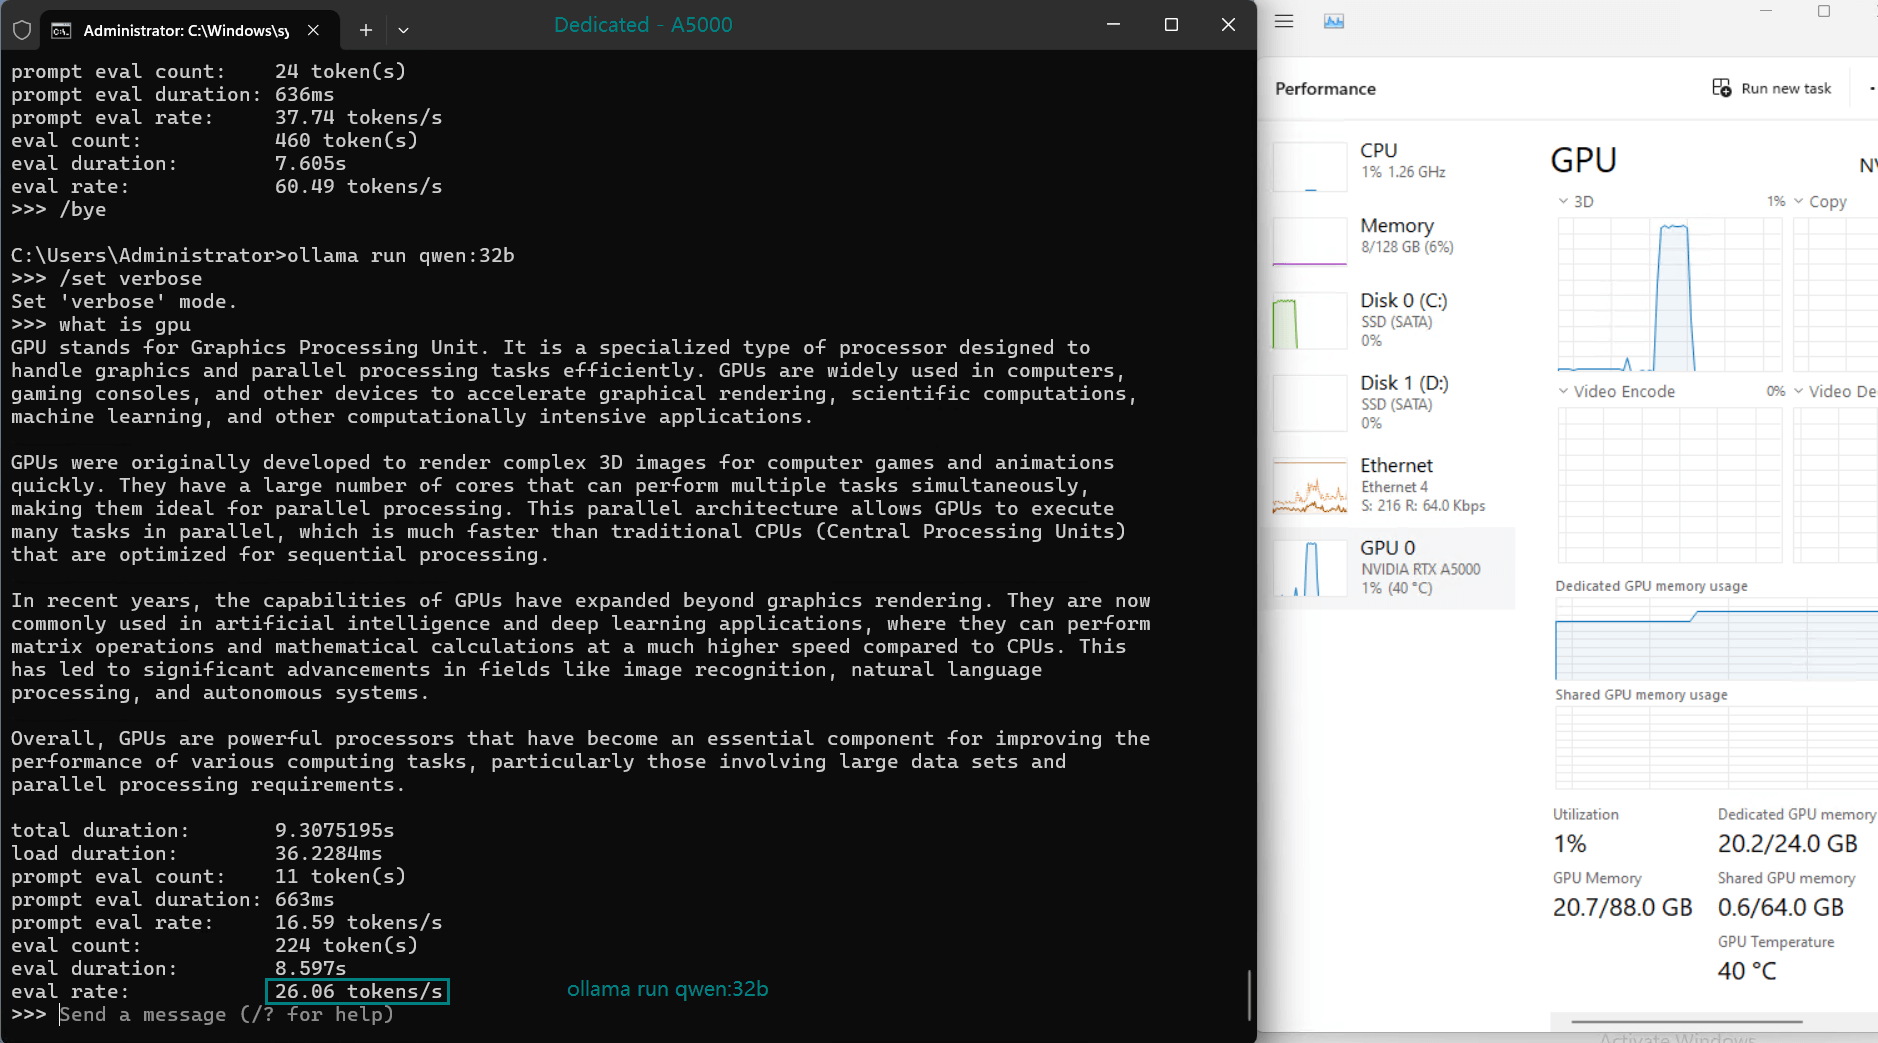1878x1043 pixels.
Task: Open the Task Manager hamburger navigation menu
Action: [x=1284, y=21]
